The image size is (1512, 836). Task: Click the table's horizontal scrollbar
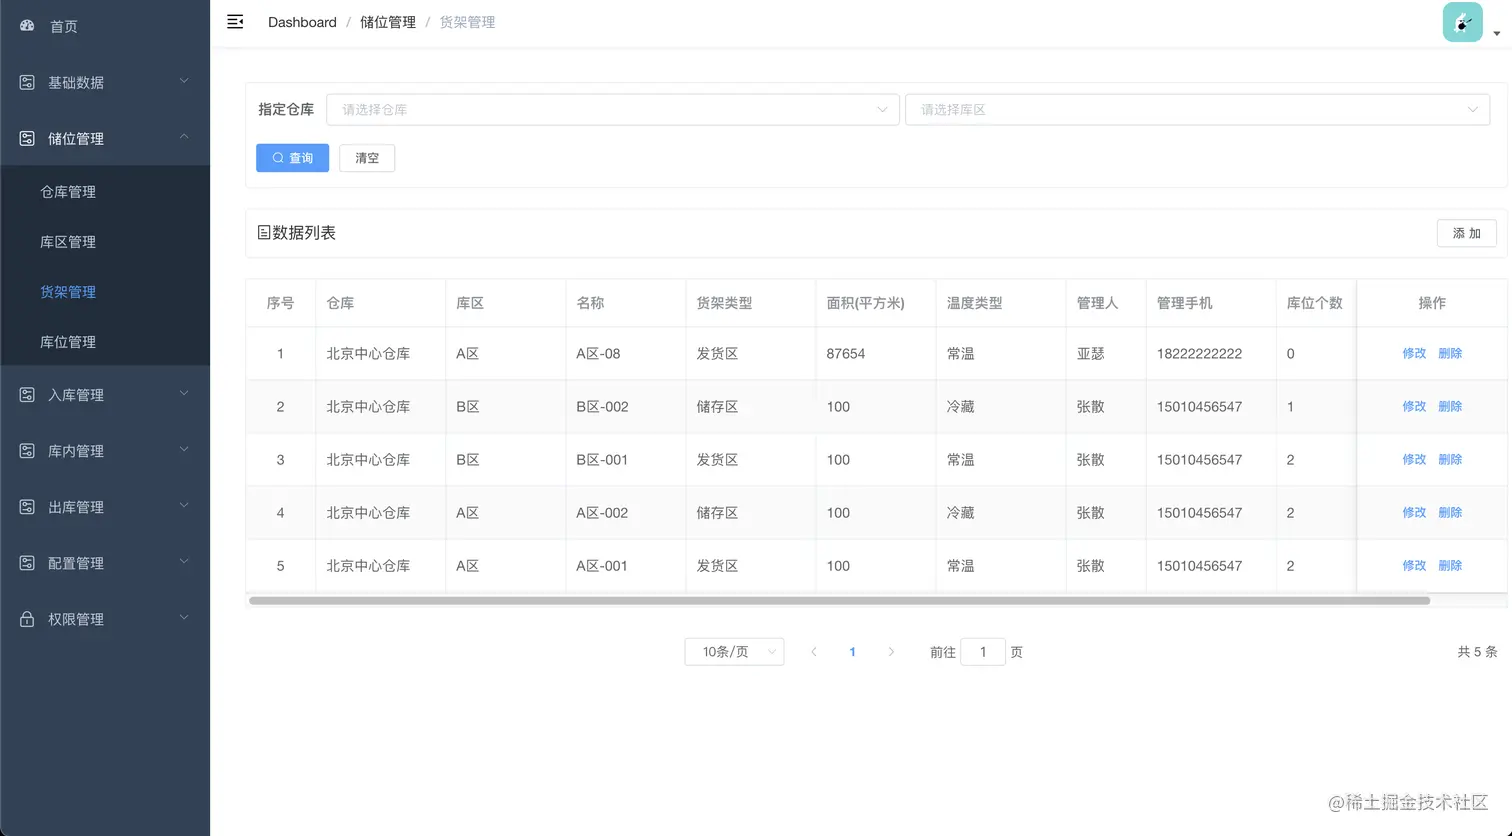click(839, 601)
